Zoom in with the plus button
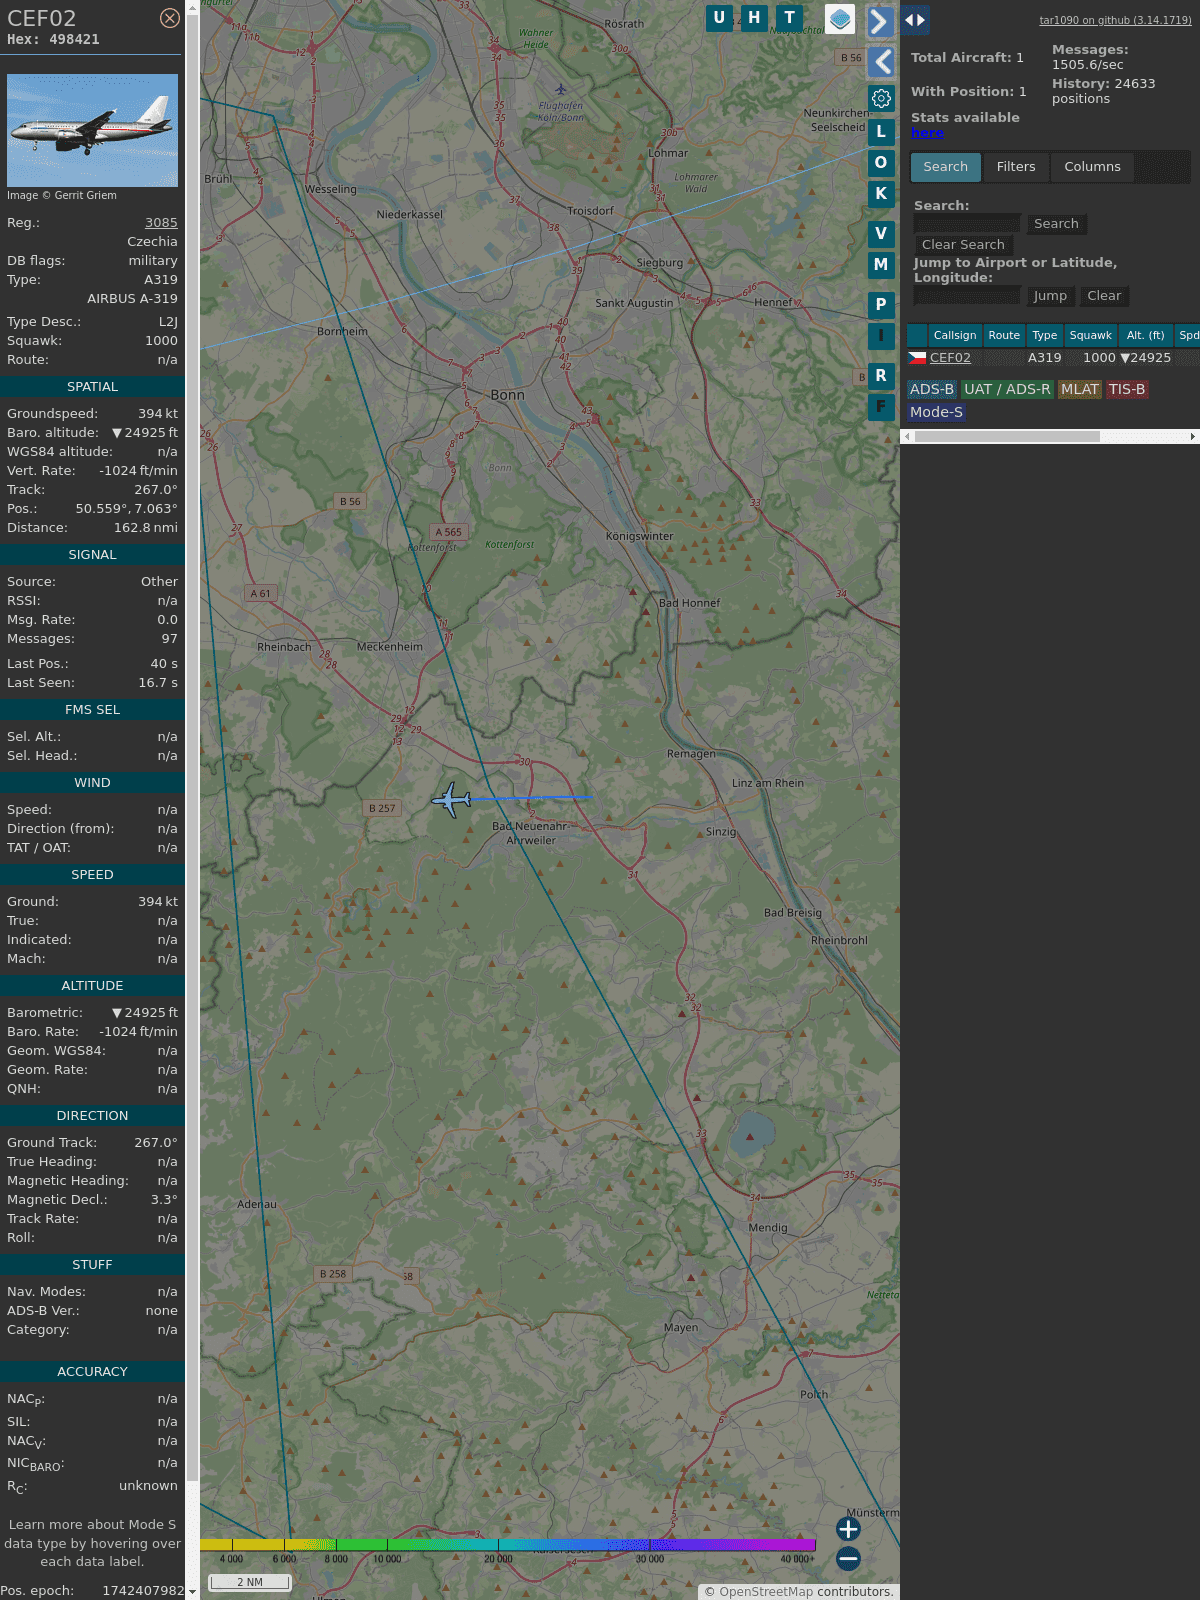 tap(848, 1529)
